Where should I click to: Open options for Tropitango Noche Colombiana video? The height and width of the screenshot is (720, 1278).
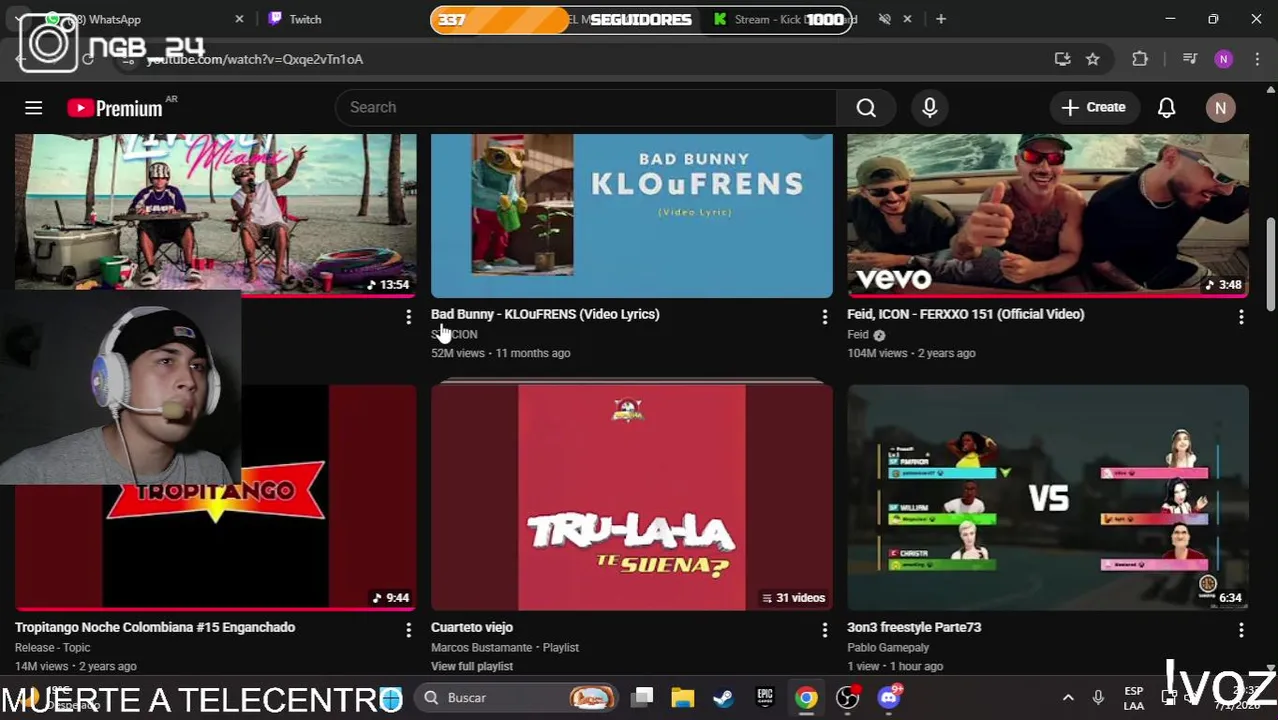[408, 630]
